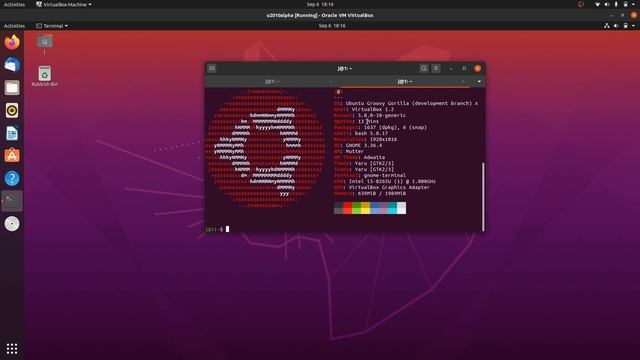Open the Terminal app menu in guest bar
The height and width of the screenshot is (360, 640).
[52, 26]
